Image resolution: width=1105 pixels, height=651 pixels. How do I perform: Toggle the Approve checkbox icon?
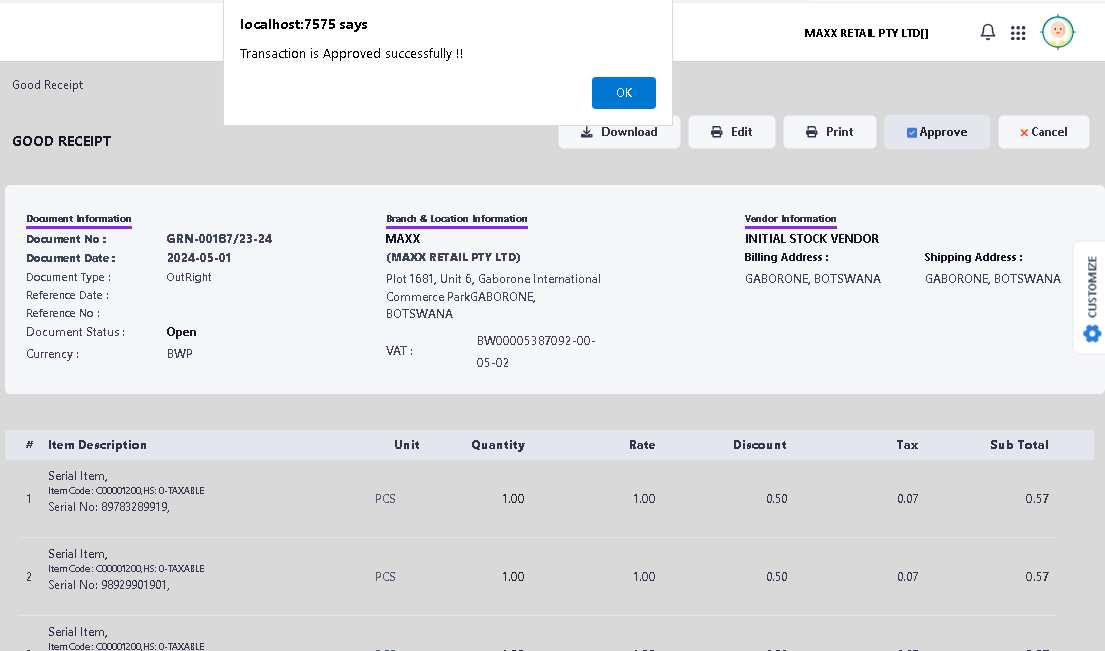tap(912, 133)
